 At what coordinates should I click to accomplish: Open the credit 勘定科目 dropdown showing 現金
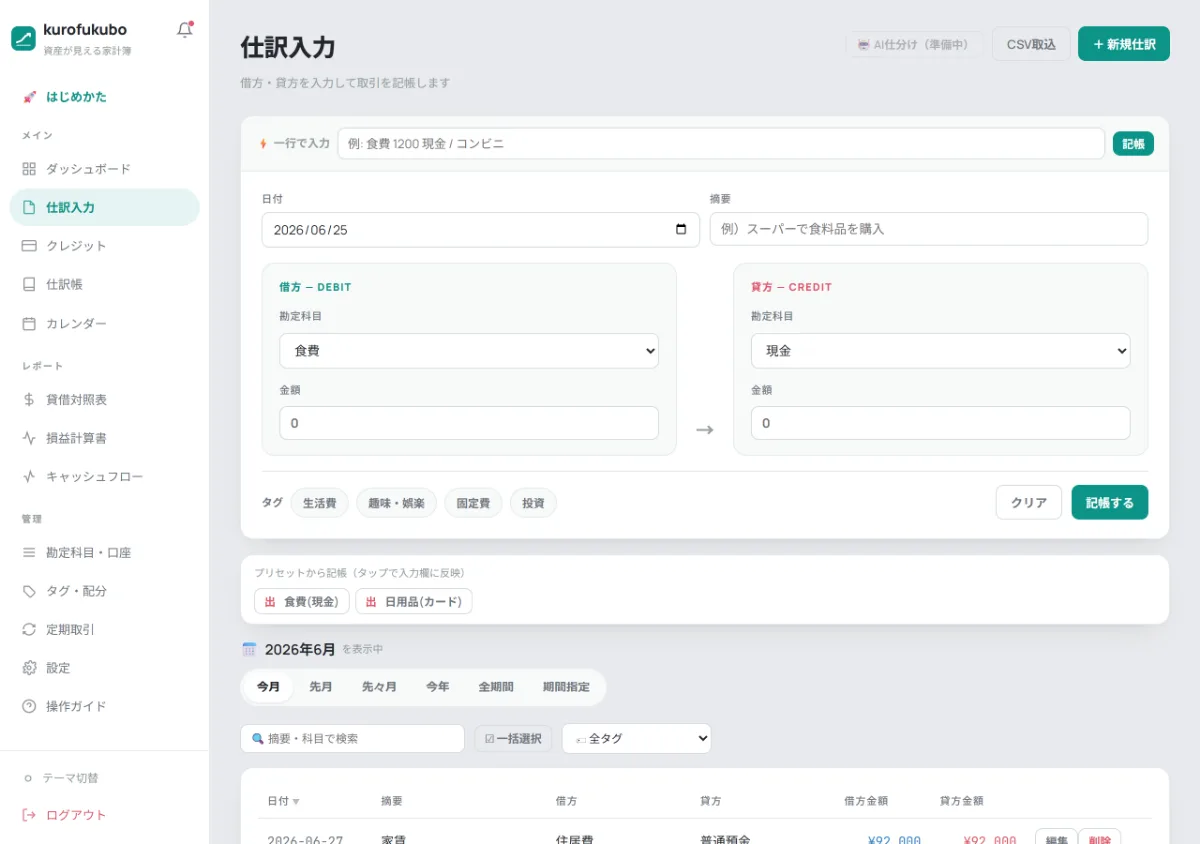pos(941,351)
